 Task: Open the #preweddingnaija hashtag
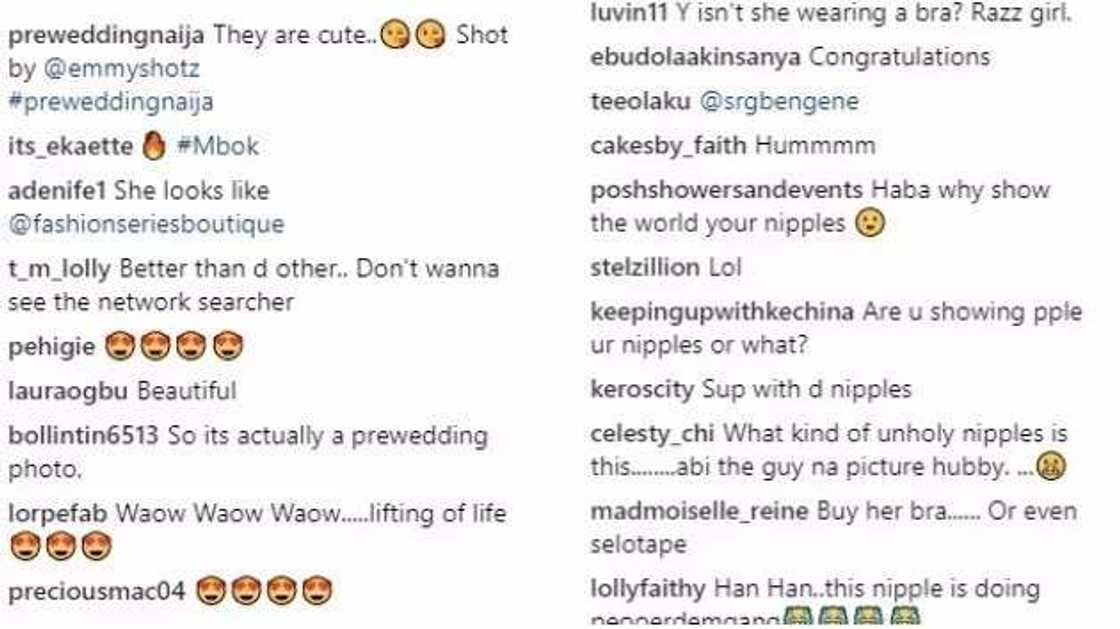[111, 101]
